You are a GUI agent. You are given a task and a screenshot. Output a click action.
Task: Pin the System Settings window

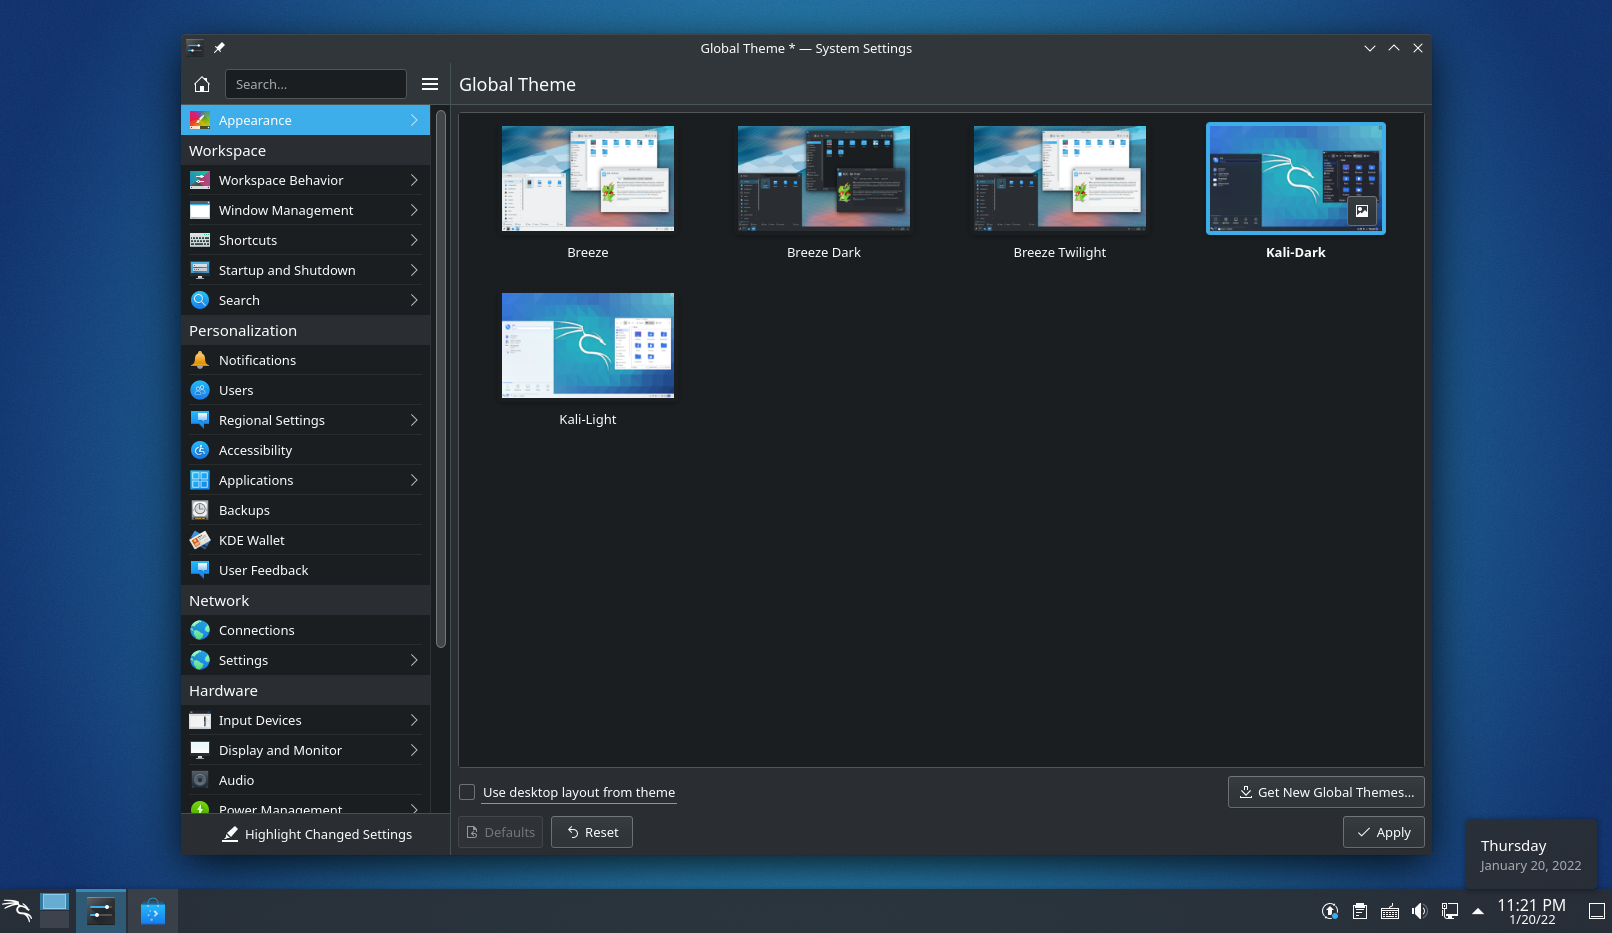point(219,47)
